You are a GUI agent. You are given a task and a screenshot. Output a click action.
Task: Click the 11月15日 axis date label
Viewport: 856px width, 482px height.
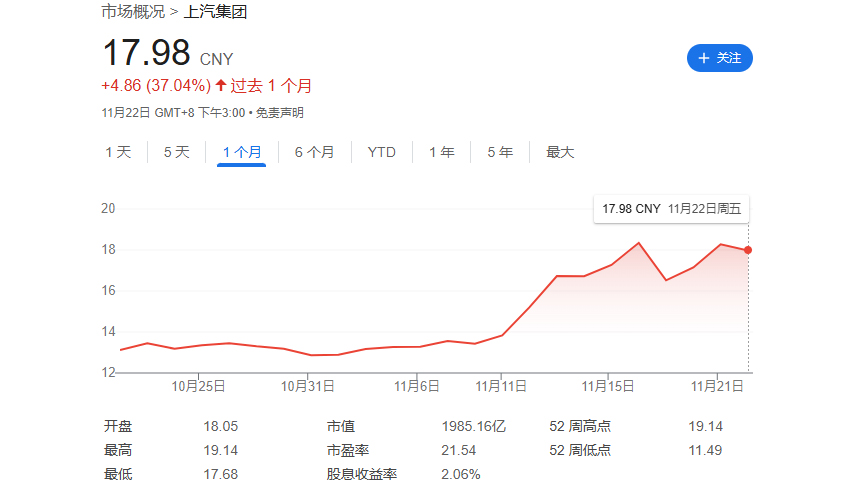point(608,386)
